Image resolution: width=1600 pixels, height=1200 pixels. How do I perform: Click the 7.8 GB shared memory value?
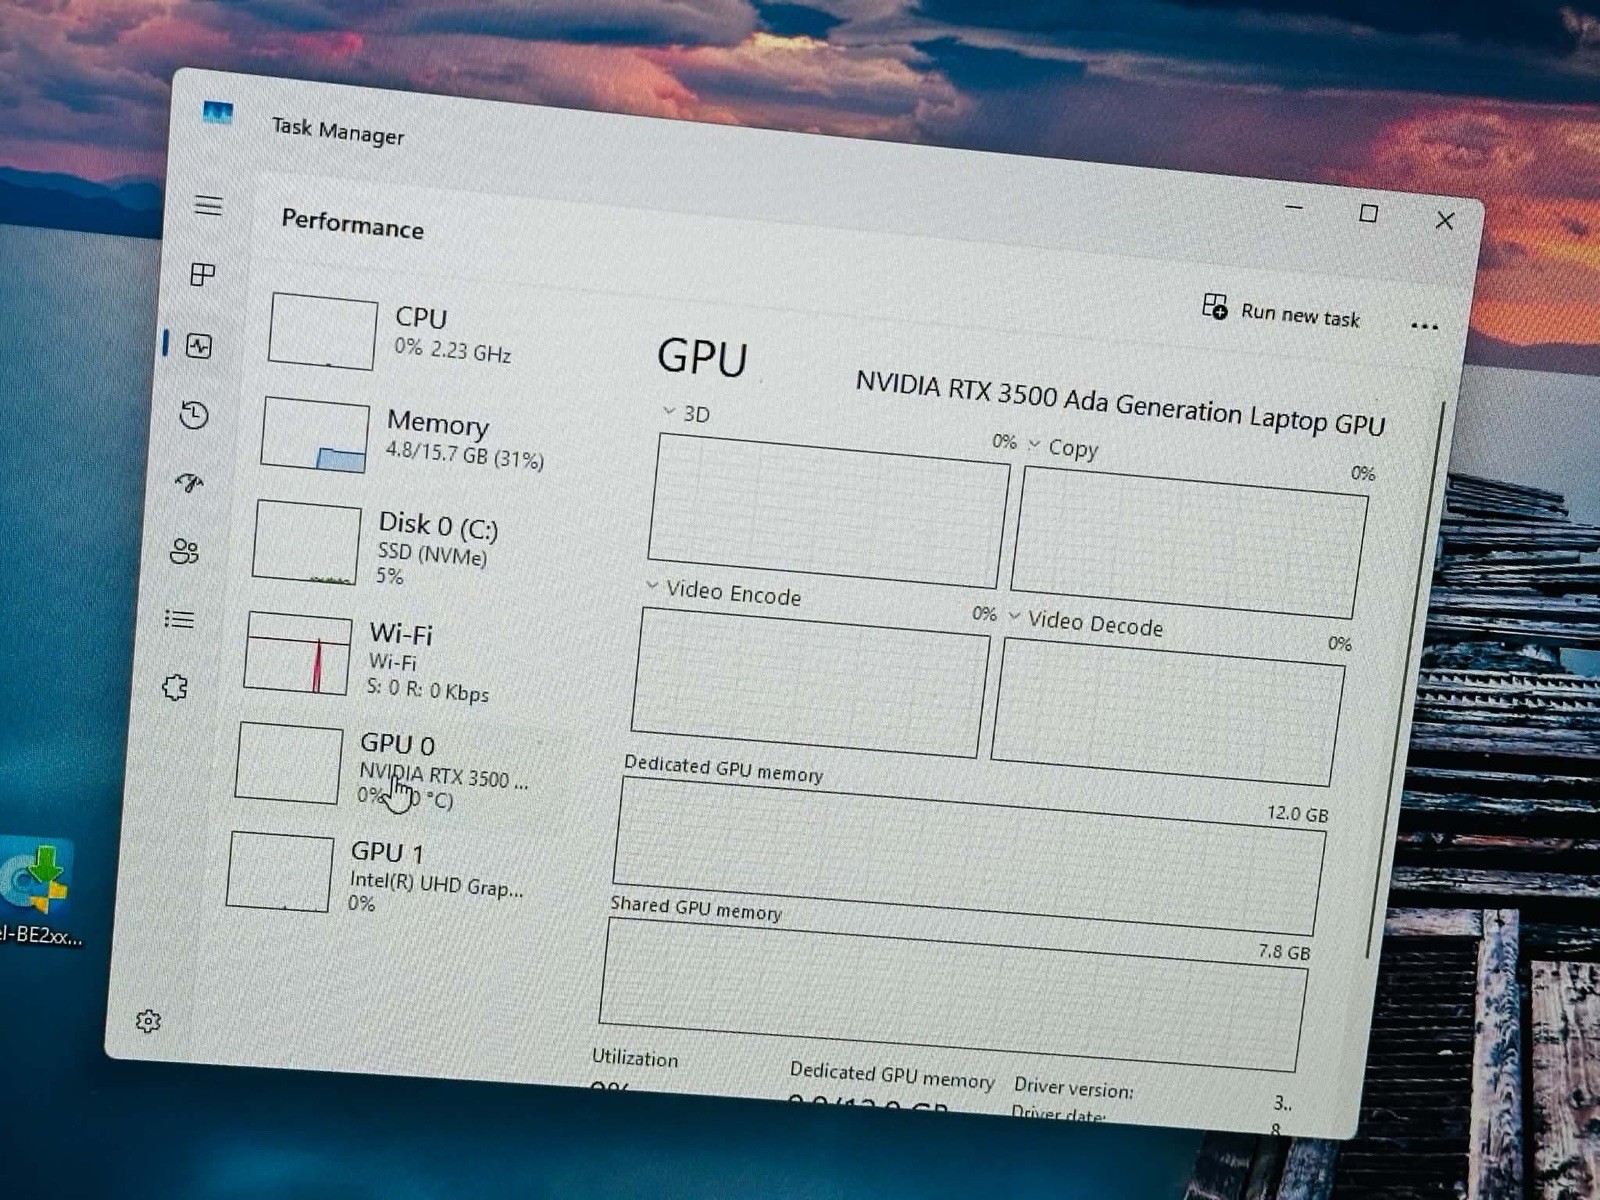(1284, 951)
